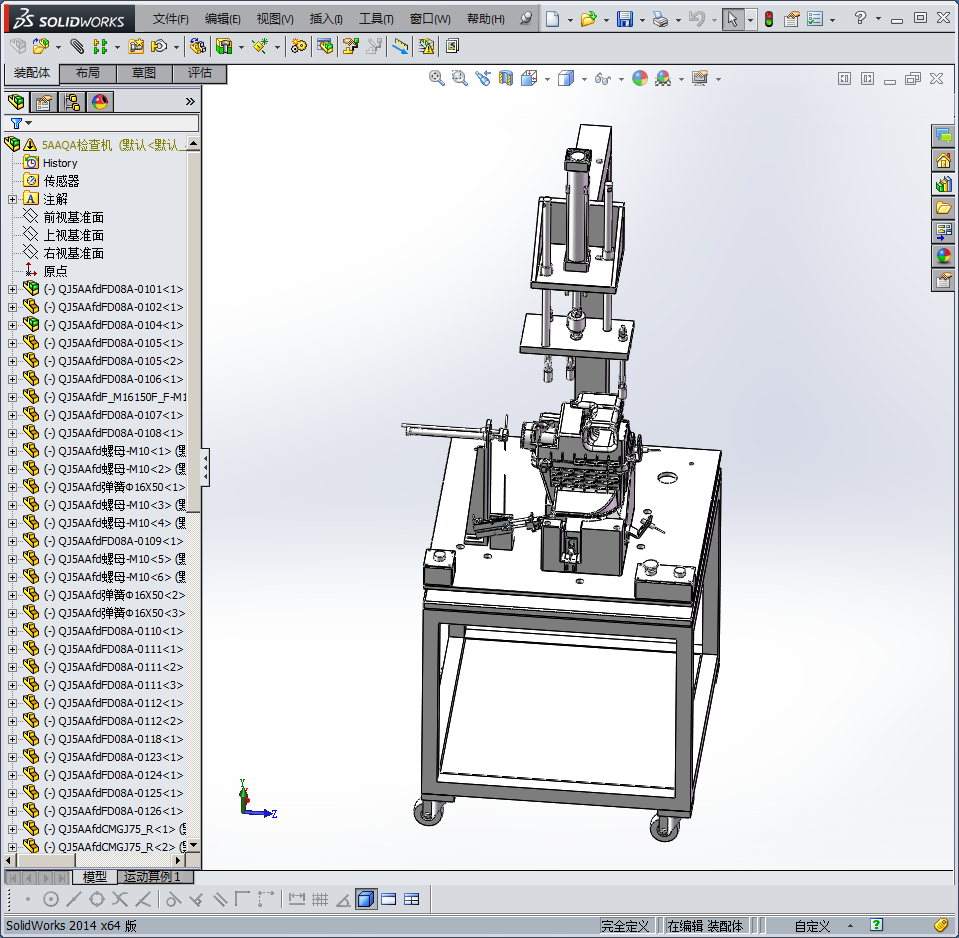This screenshot has width=959, height=938.
Task: Toggle the Select arrow tool
Action: (732, 19)
